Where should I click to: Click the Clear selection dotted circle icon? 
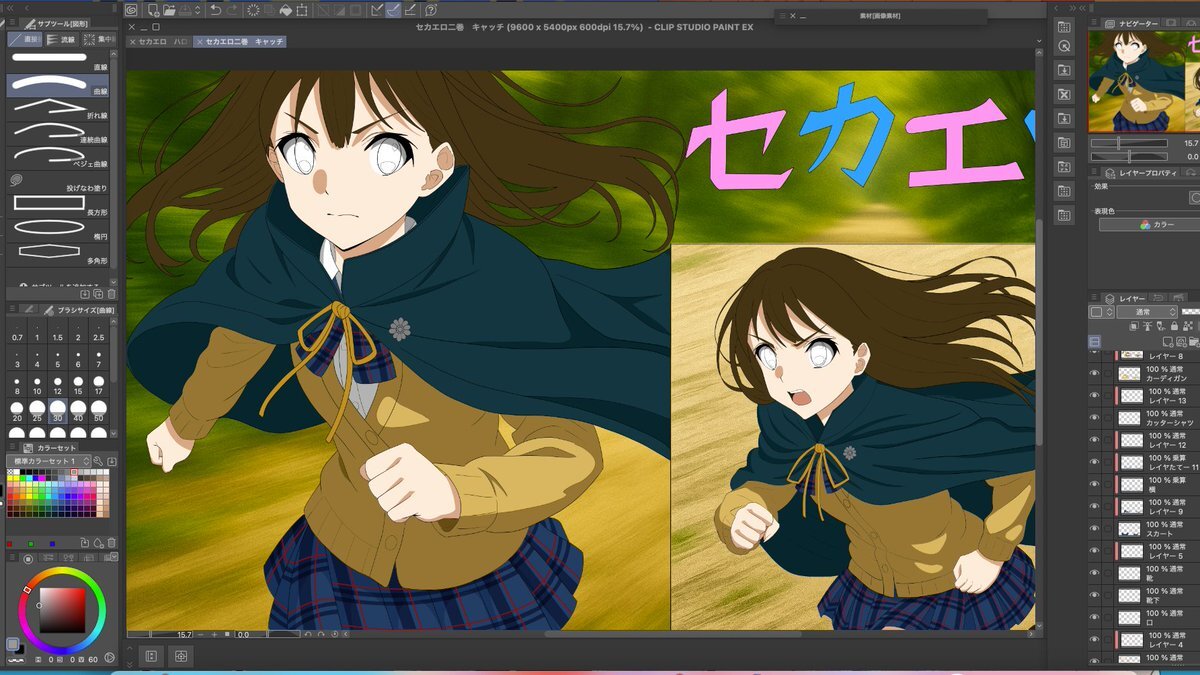point(253,10)
